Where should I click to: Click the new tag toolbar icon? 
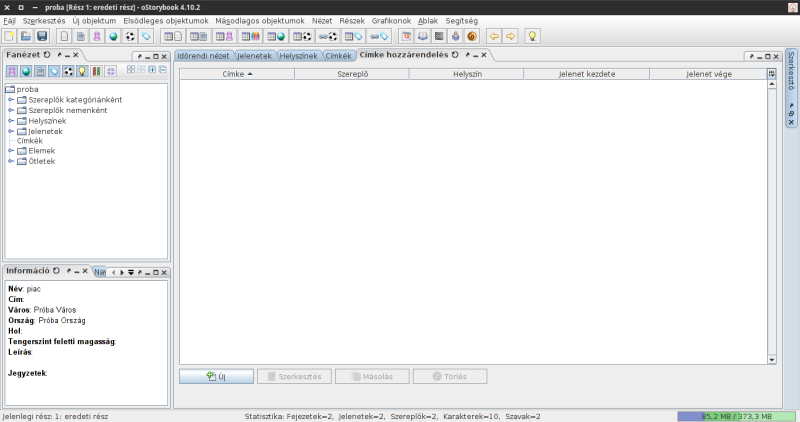pyautogui.click(x=147, y=36)
